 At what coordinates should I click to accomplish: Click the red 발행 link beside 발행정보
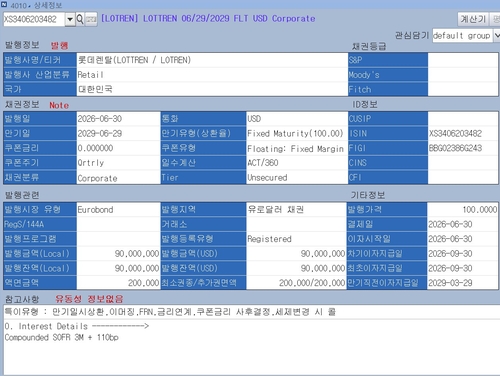[x=59, y=45]
